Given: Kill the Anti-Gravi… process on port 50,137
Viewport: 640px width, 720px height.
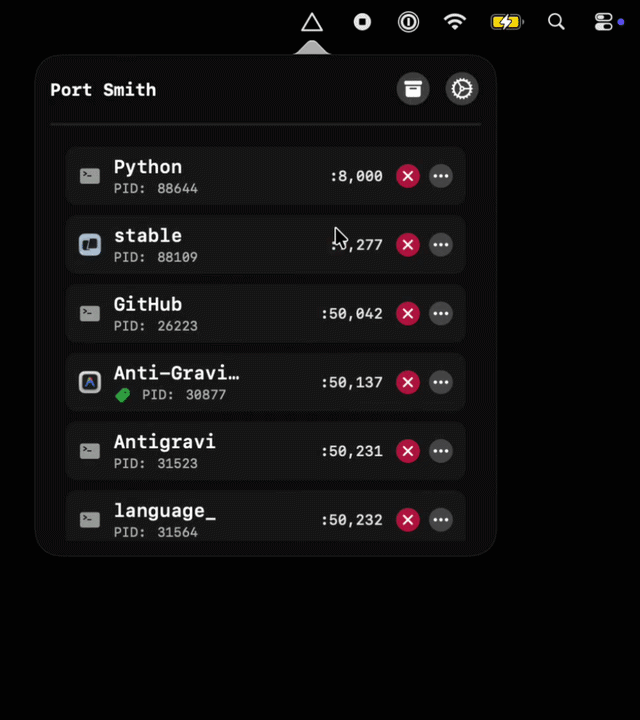Looking at the screenshot, I should click(x=407, y=382).
